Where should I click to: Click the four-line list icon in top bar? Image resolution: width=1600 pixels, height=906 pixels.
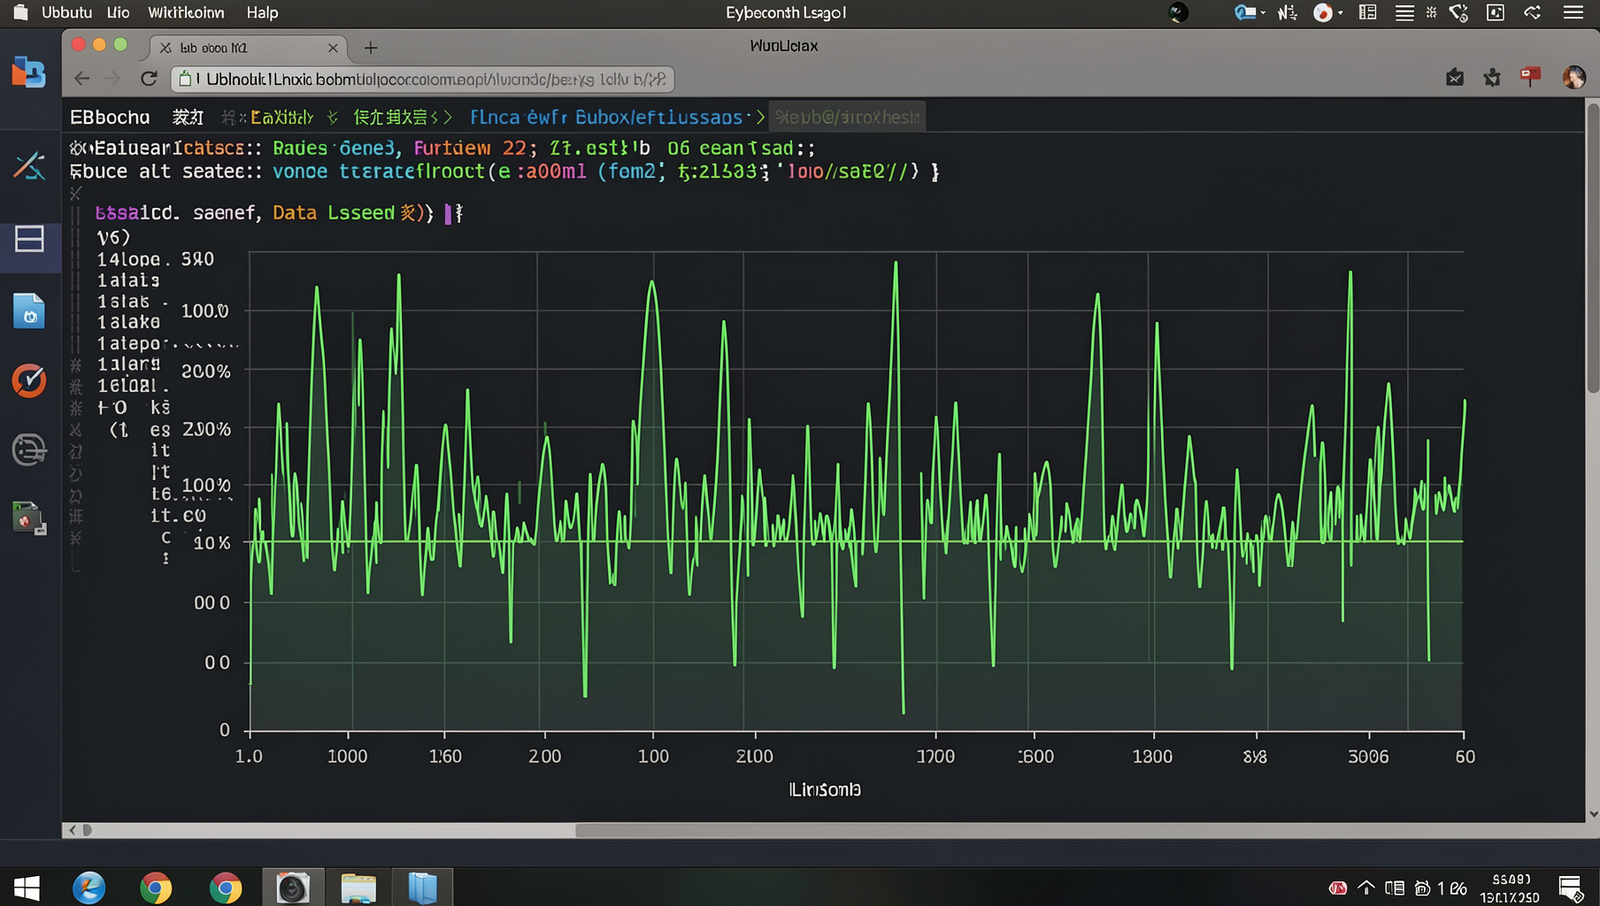coord(1405,13)
